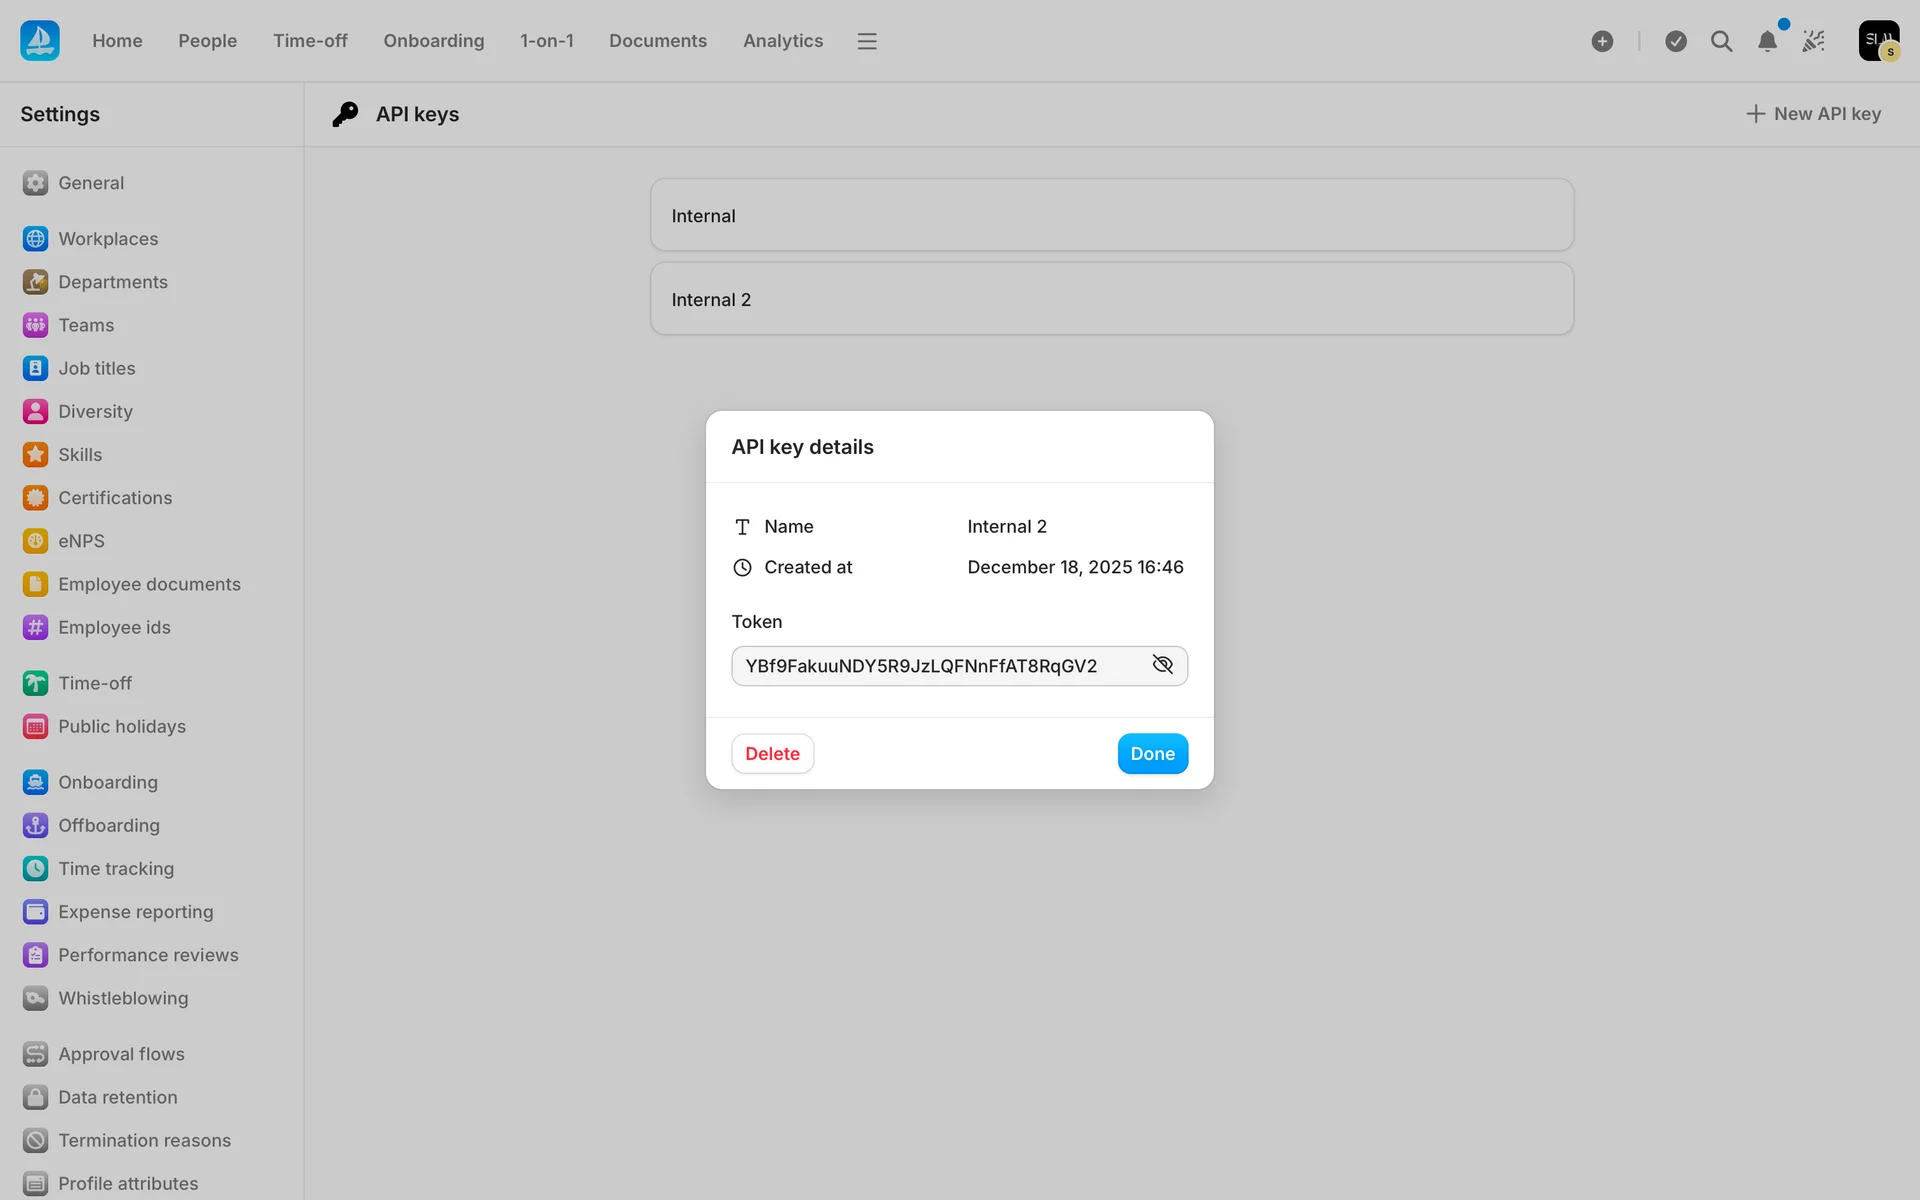The height and width of the screenshot is (1200, 1920).
Task: Open Approval flows settings
Action: pyautogui.click(x=121, y=1054)
